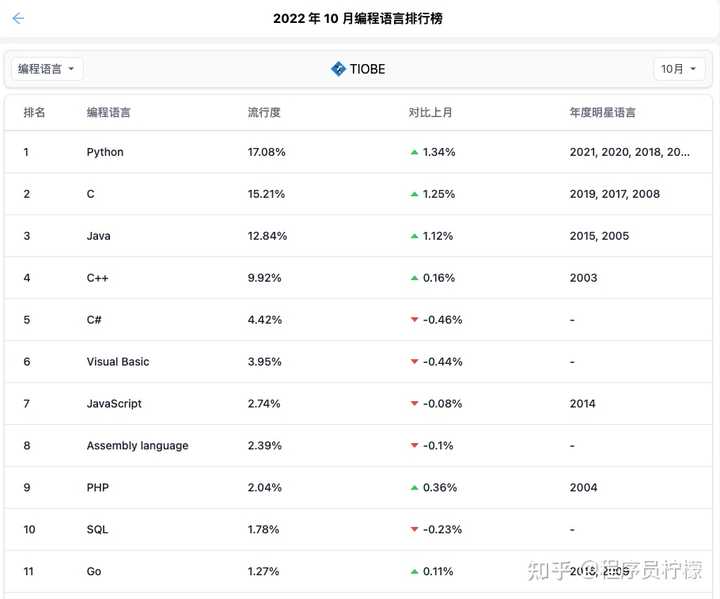Click the red down arrow beside -0.44%

[x=414, y=362]
